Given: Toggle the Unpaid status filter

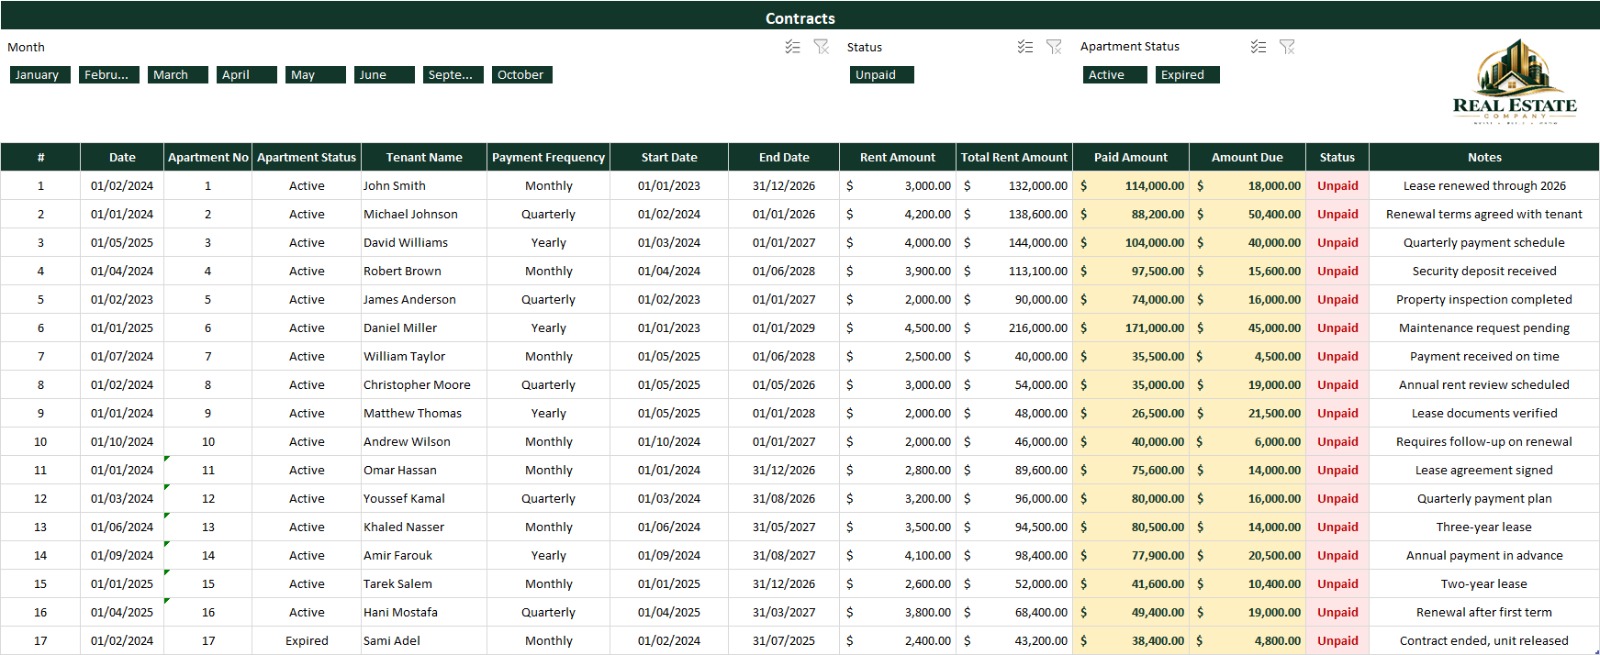Looking at the screenshot, I should point(882,75).
